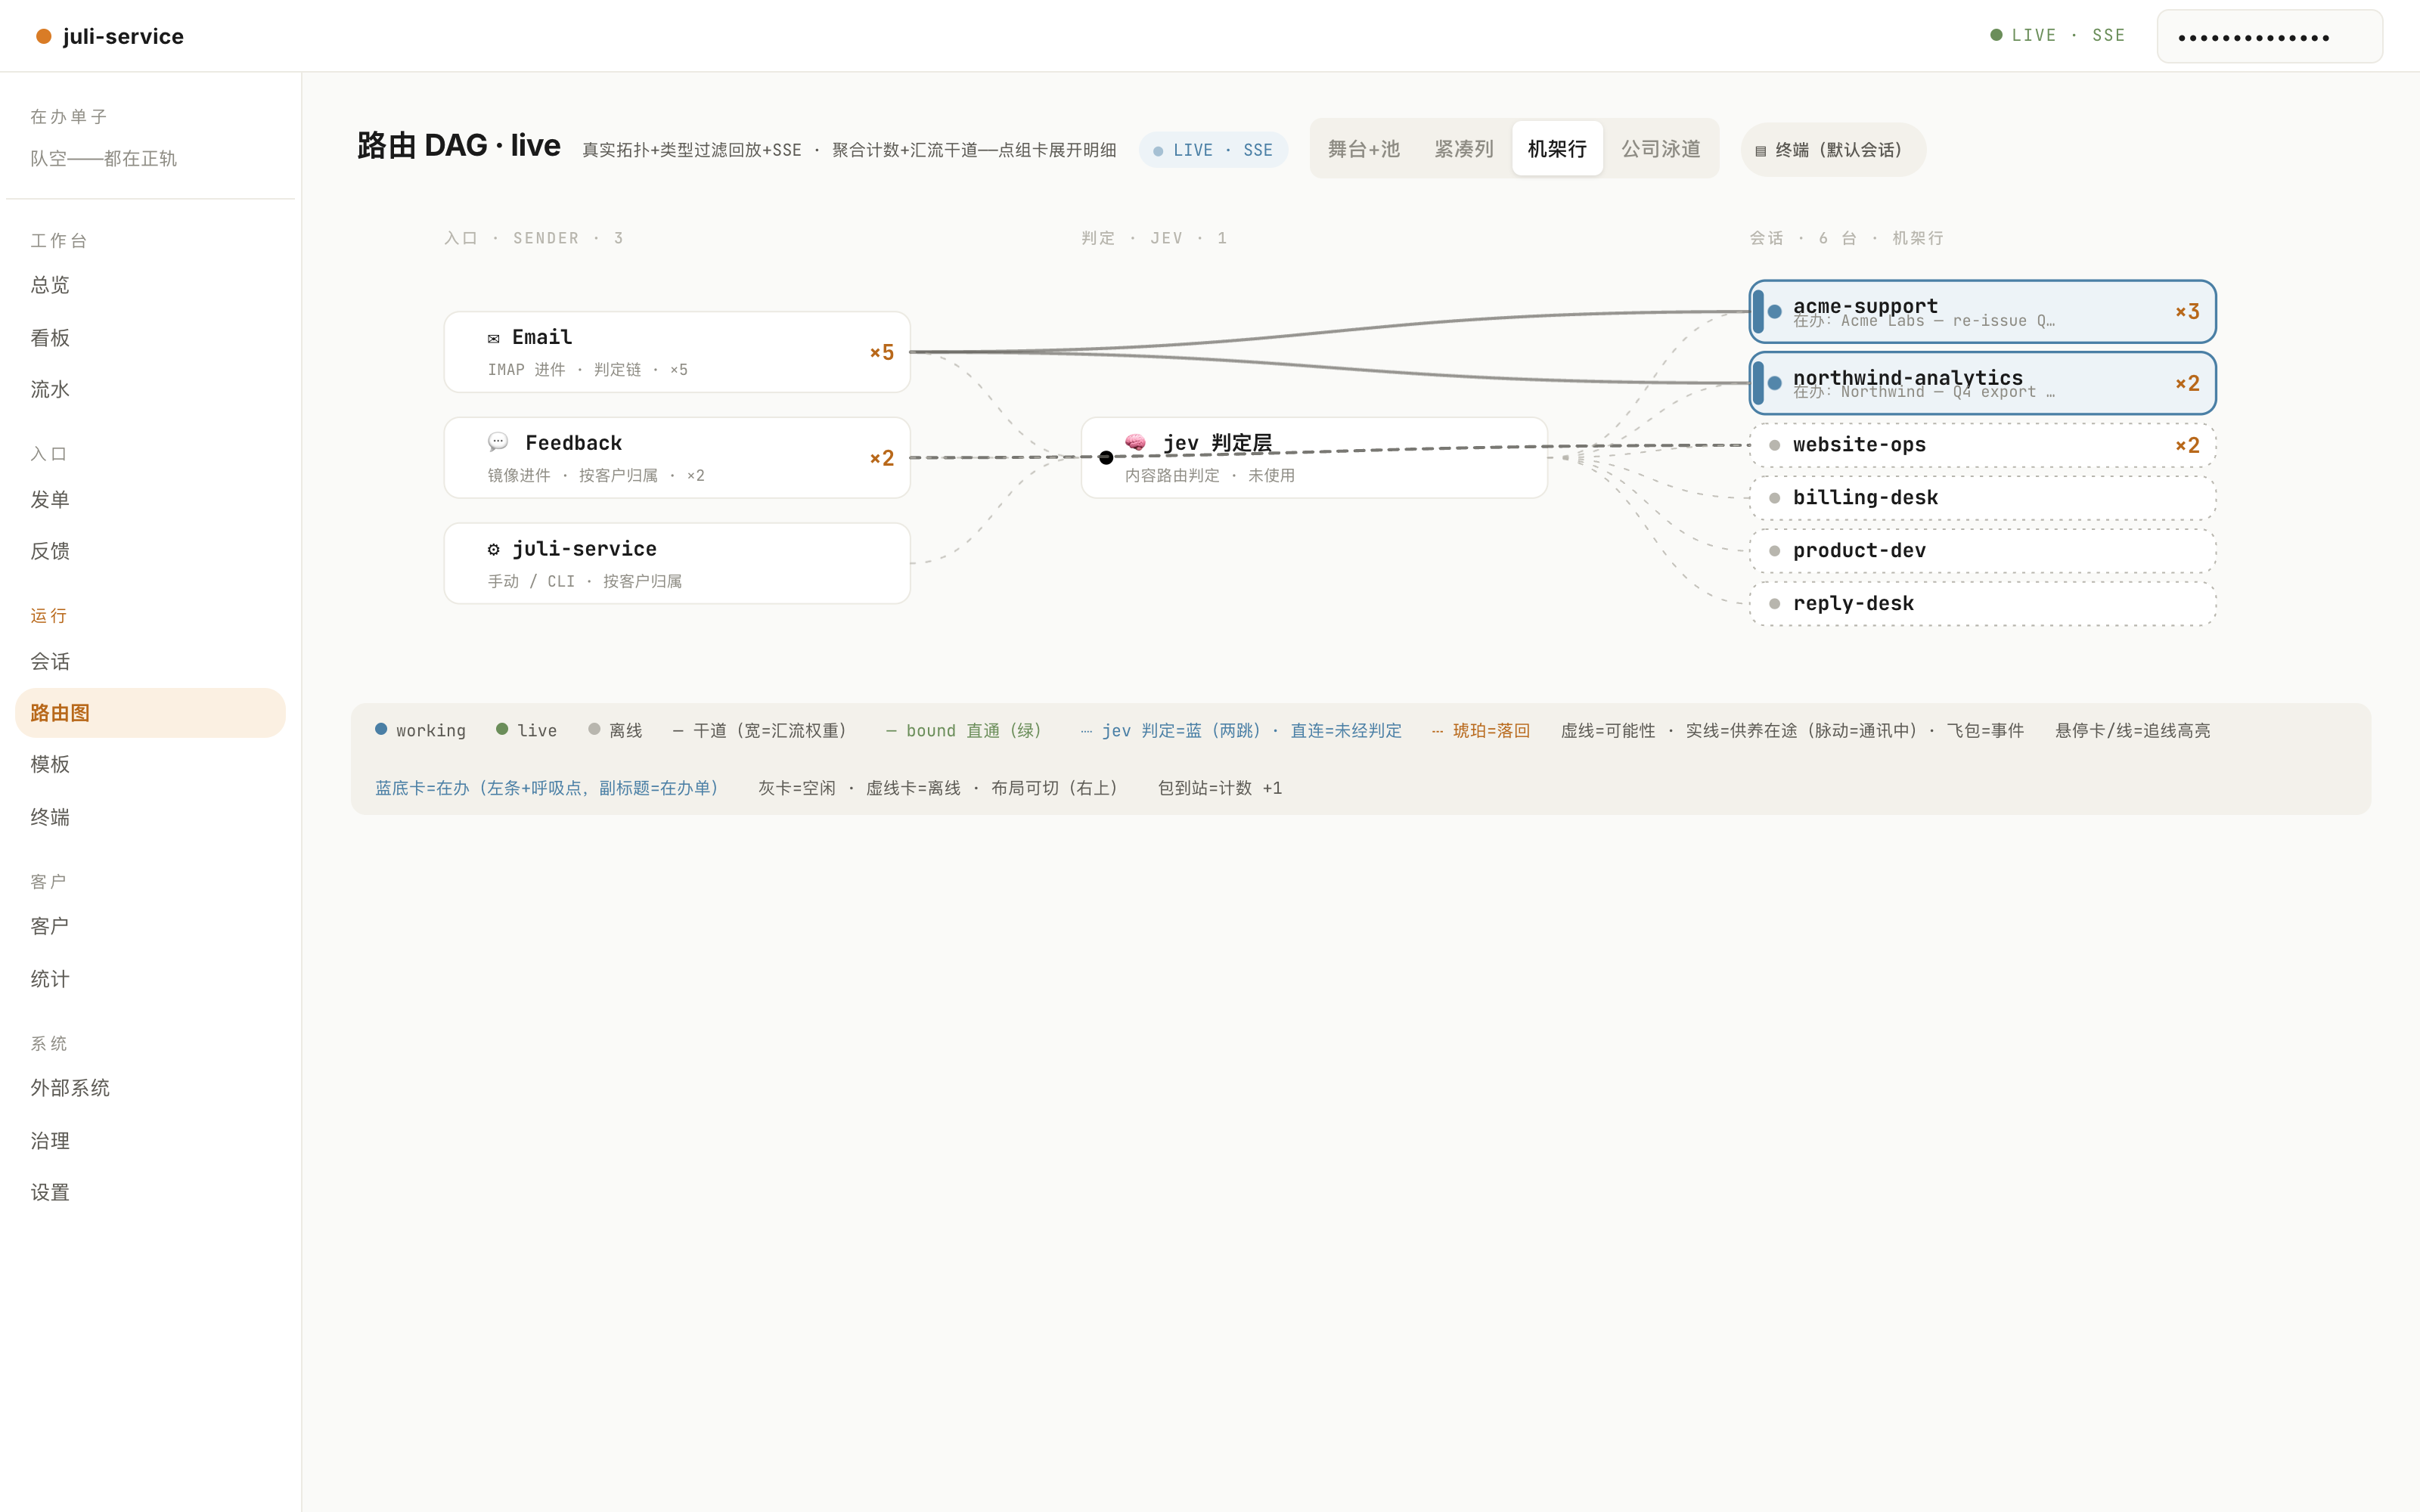Viewport: 2420px width, 1512px height.
Task: Select the reply-desk session card
Action: [1982, 604]
